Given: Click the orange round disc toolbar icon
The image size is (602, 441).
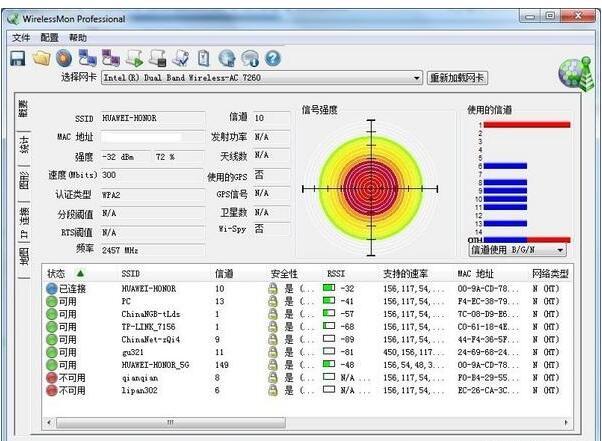Looking at the screenshot, I should 64,58.
